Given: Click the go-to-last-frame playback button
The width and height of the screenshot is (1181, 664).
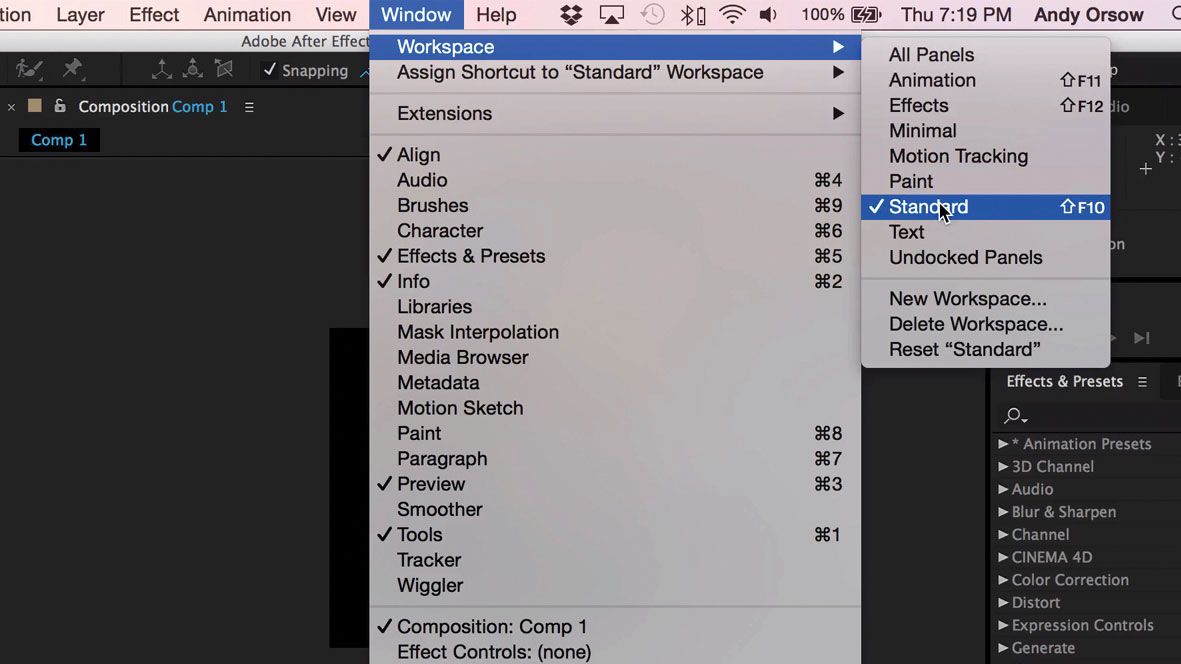Looking at the screenshot, I should [1142, 338].
